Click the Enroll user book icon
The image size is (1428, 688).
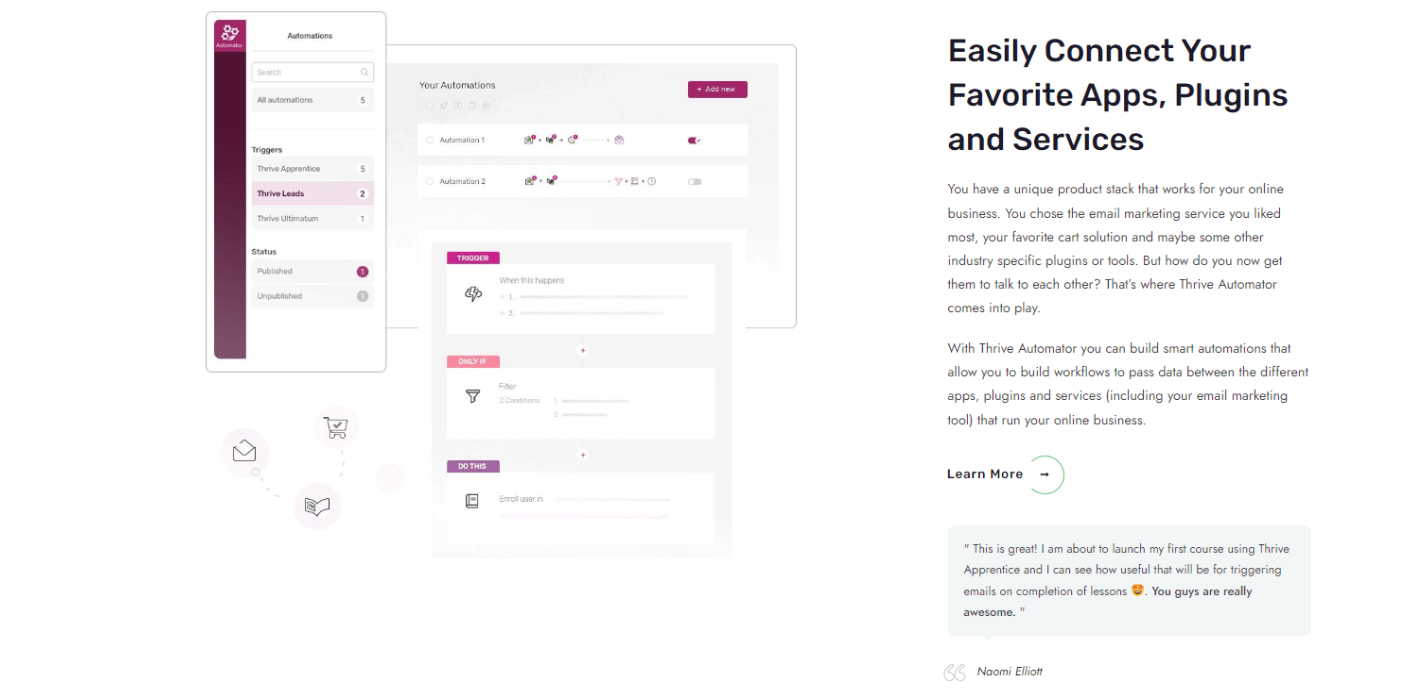(x=472, y=501)
